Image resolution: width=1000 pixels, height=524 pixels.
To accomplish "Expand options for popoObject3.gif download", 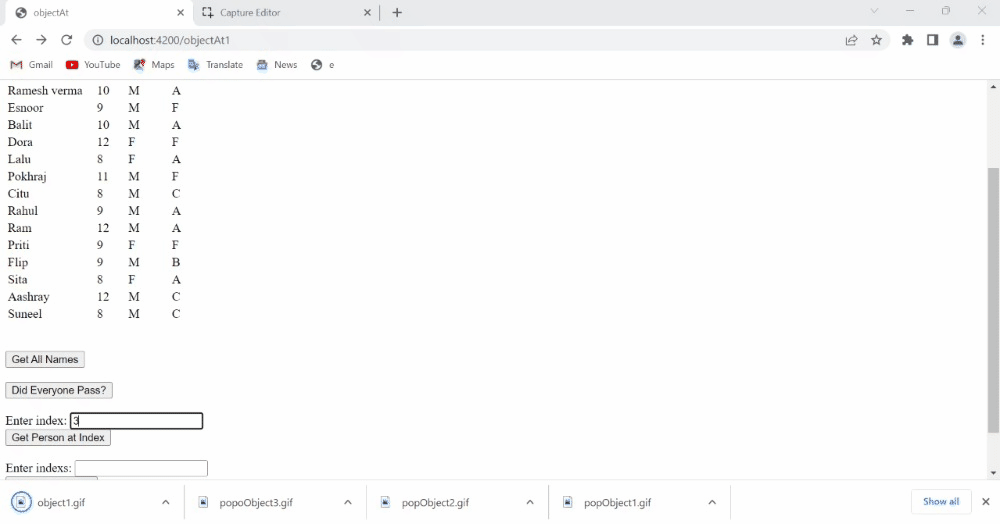I will (348, 502).
